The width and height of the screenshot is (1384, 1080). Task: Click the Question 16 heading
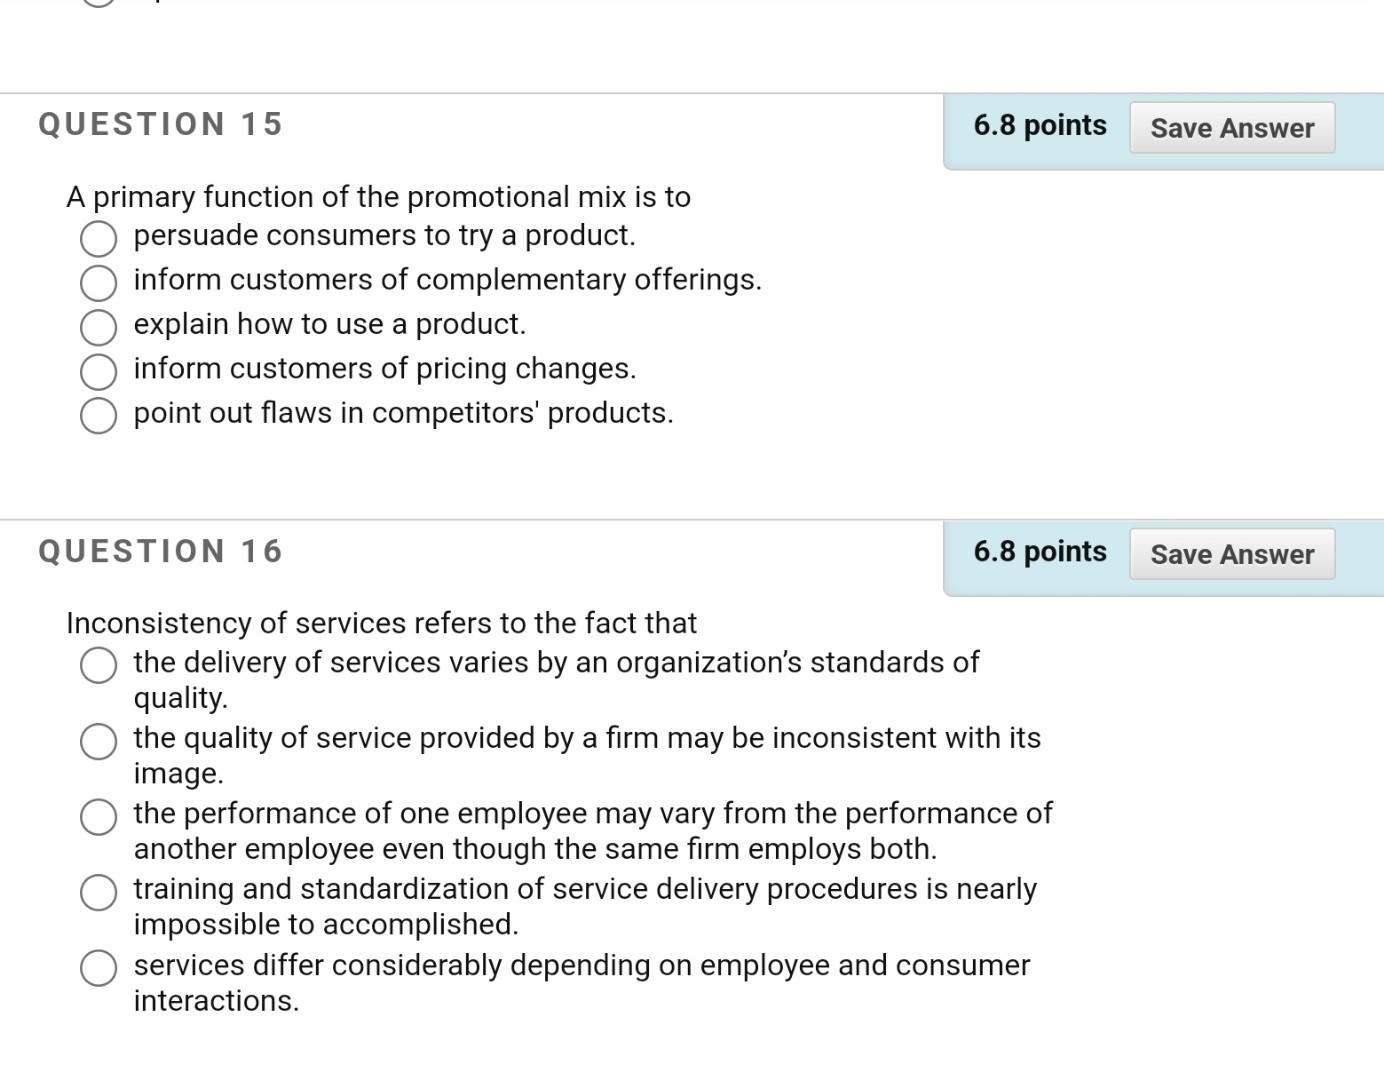point(160,550)
